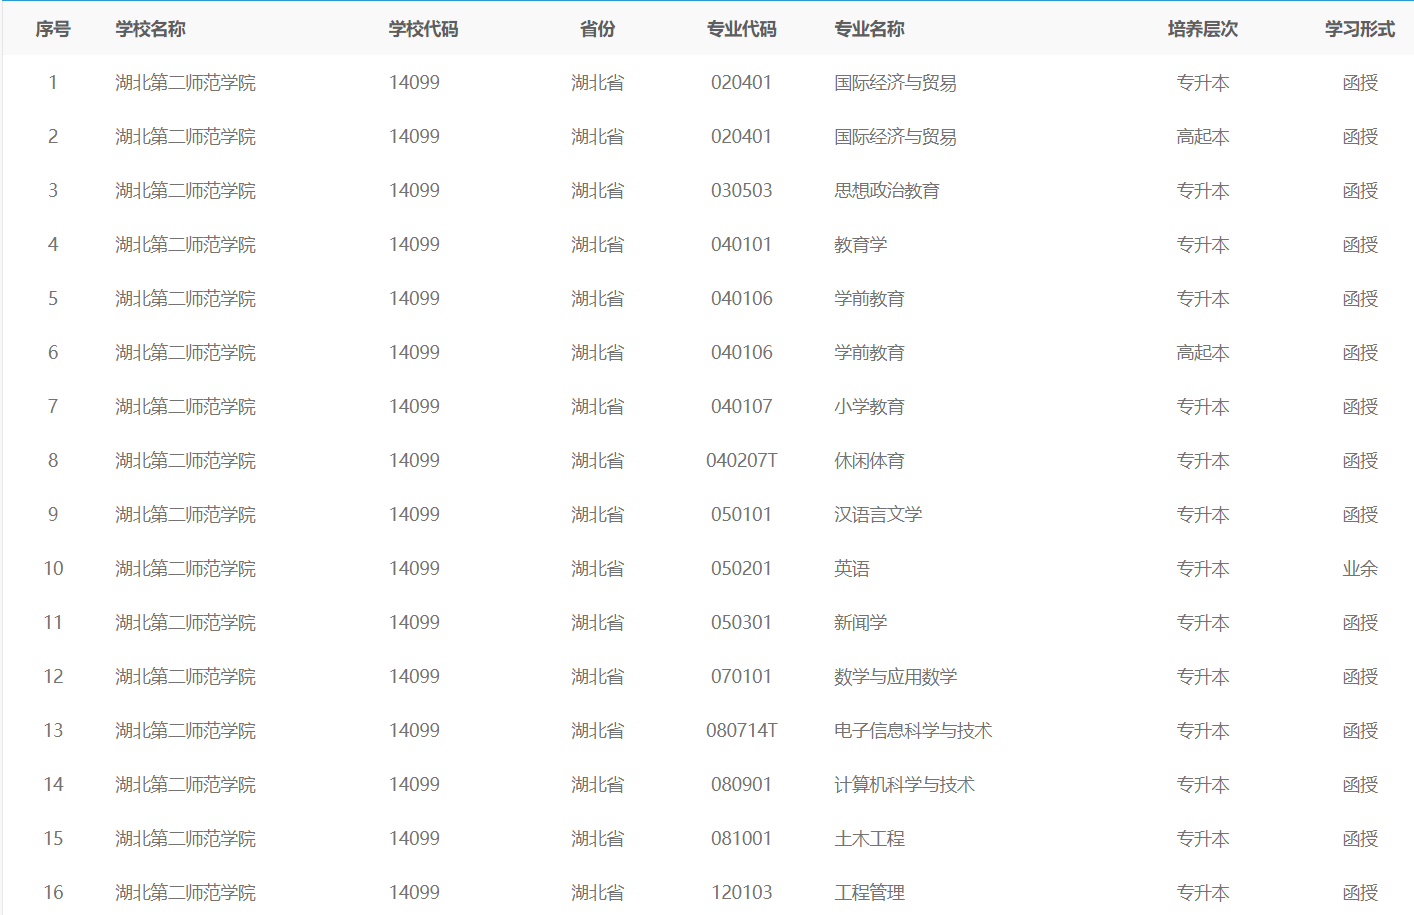Click the 序号 column header
Screen dimensions: 1414x915
point(53,29)
